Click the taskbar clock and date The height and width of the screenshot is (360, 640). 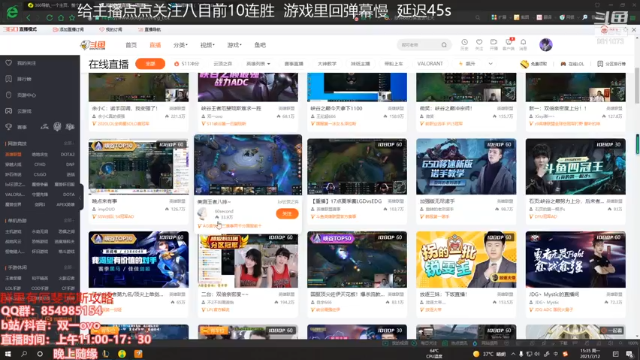point(589,353)
